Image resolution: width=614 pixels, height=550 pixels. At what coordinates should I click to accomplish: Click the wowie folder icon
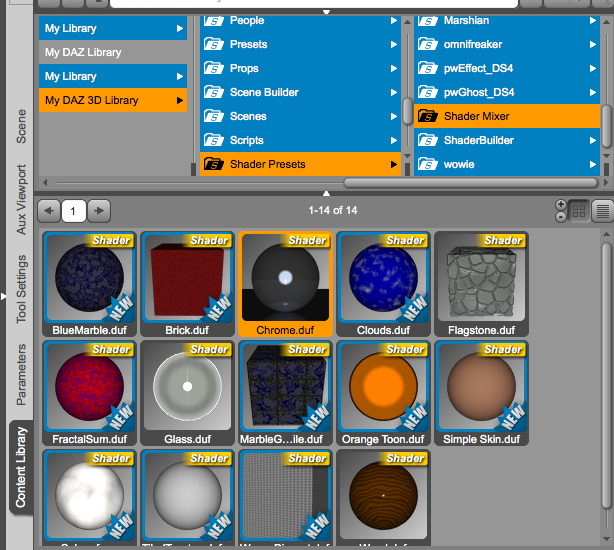(428, 164)
